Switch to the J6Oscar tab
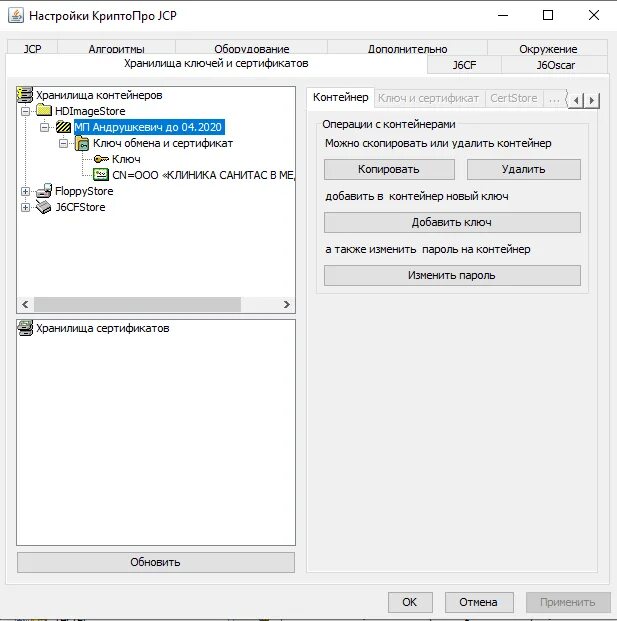This screenshot has width=617, height=621. (x=555, y=65)
